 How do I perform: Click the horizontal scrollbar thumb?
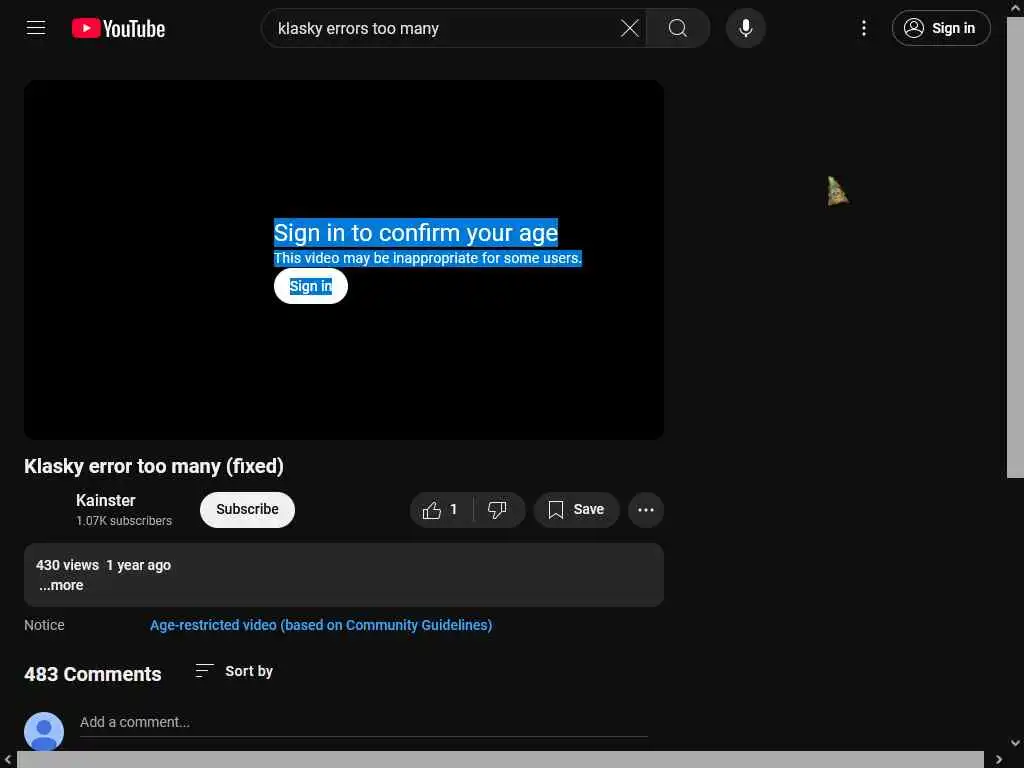pyautogui.click(x=500, y=760)
